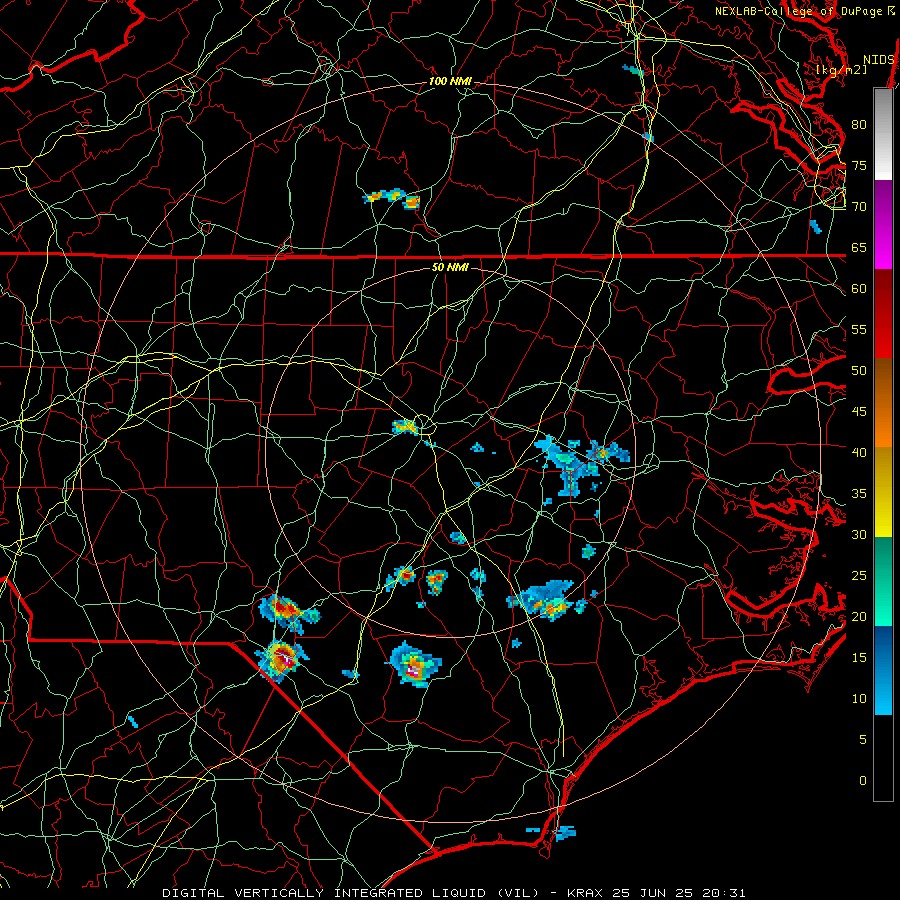Click the 70 value on the VIL scale
Image resolution: width=900 pixels, height=900 pixels.
[859, 207]
